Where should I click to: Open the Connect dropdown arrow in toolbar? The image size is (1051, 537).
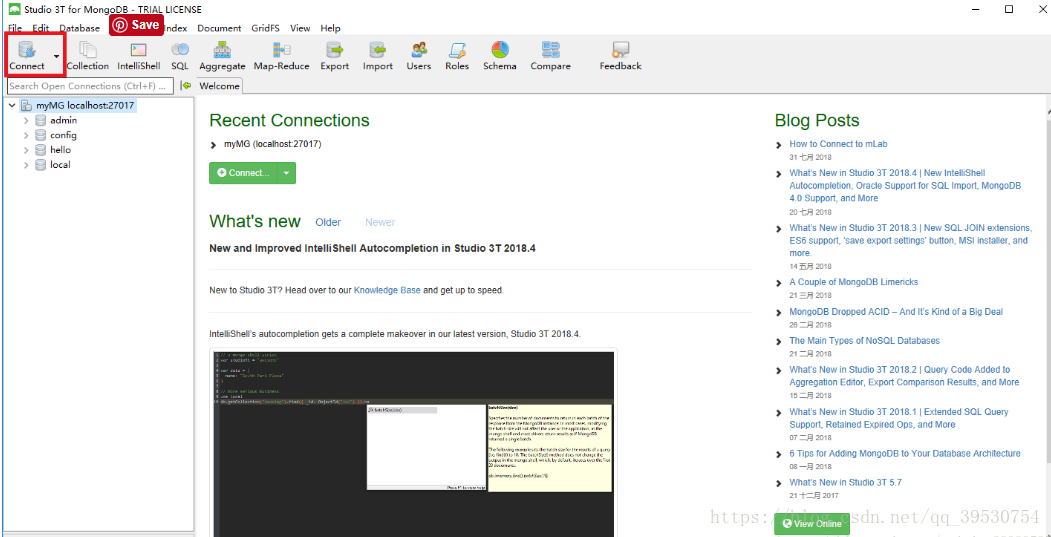point(56,56)
